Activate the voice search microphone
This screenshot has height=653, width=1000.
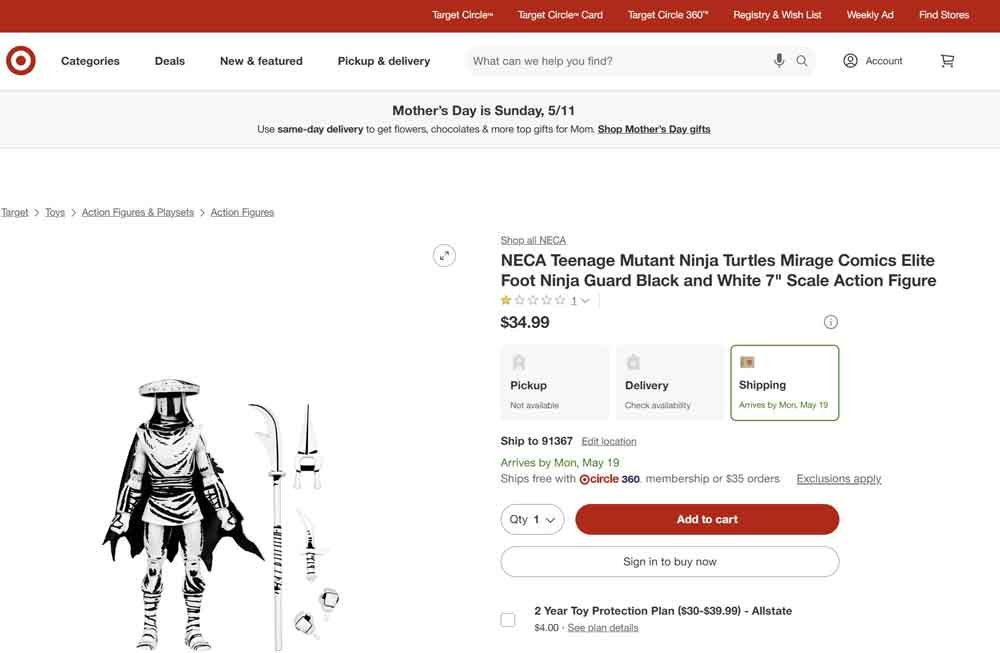pyautogui.click(x=779, y=60)
